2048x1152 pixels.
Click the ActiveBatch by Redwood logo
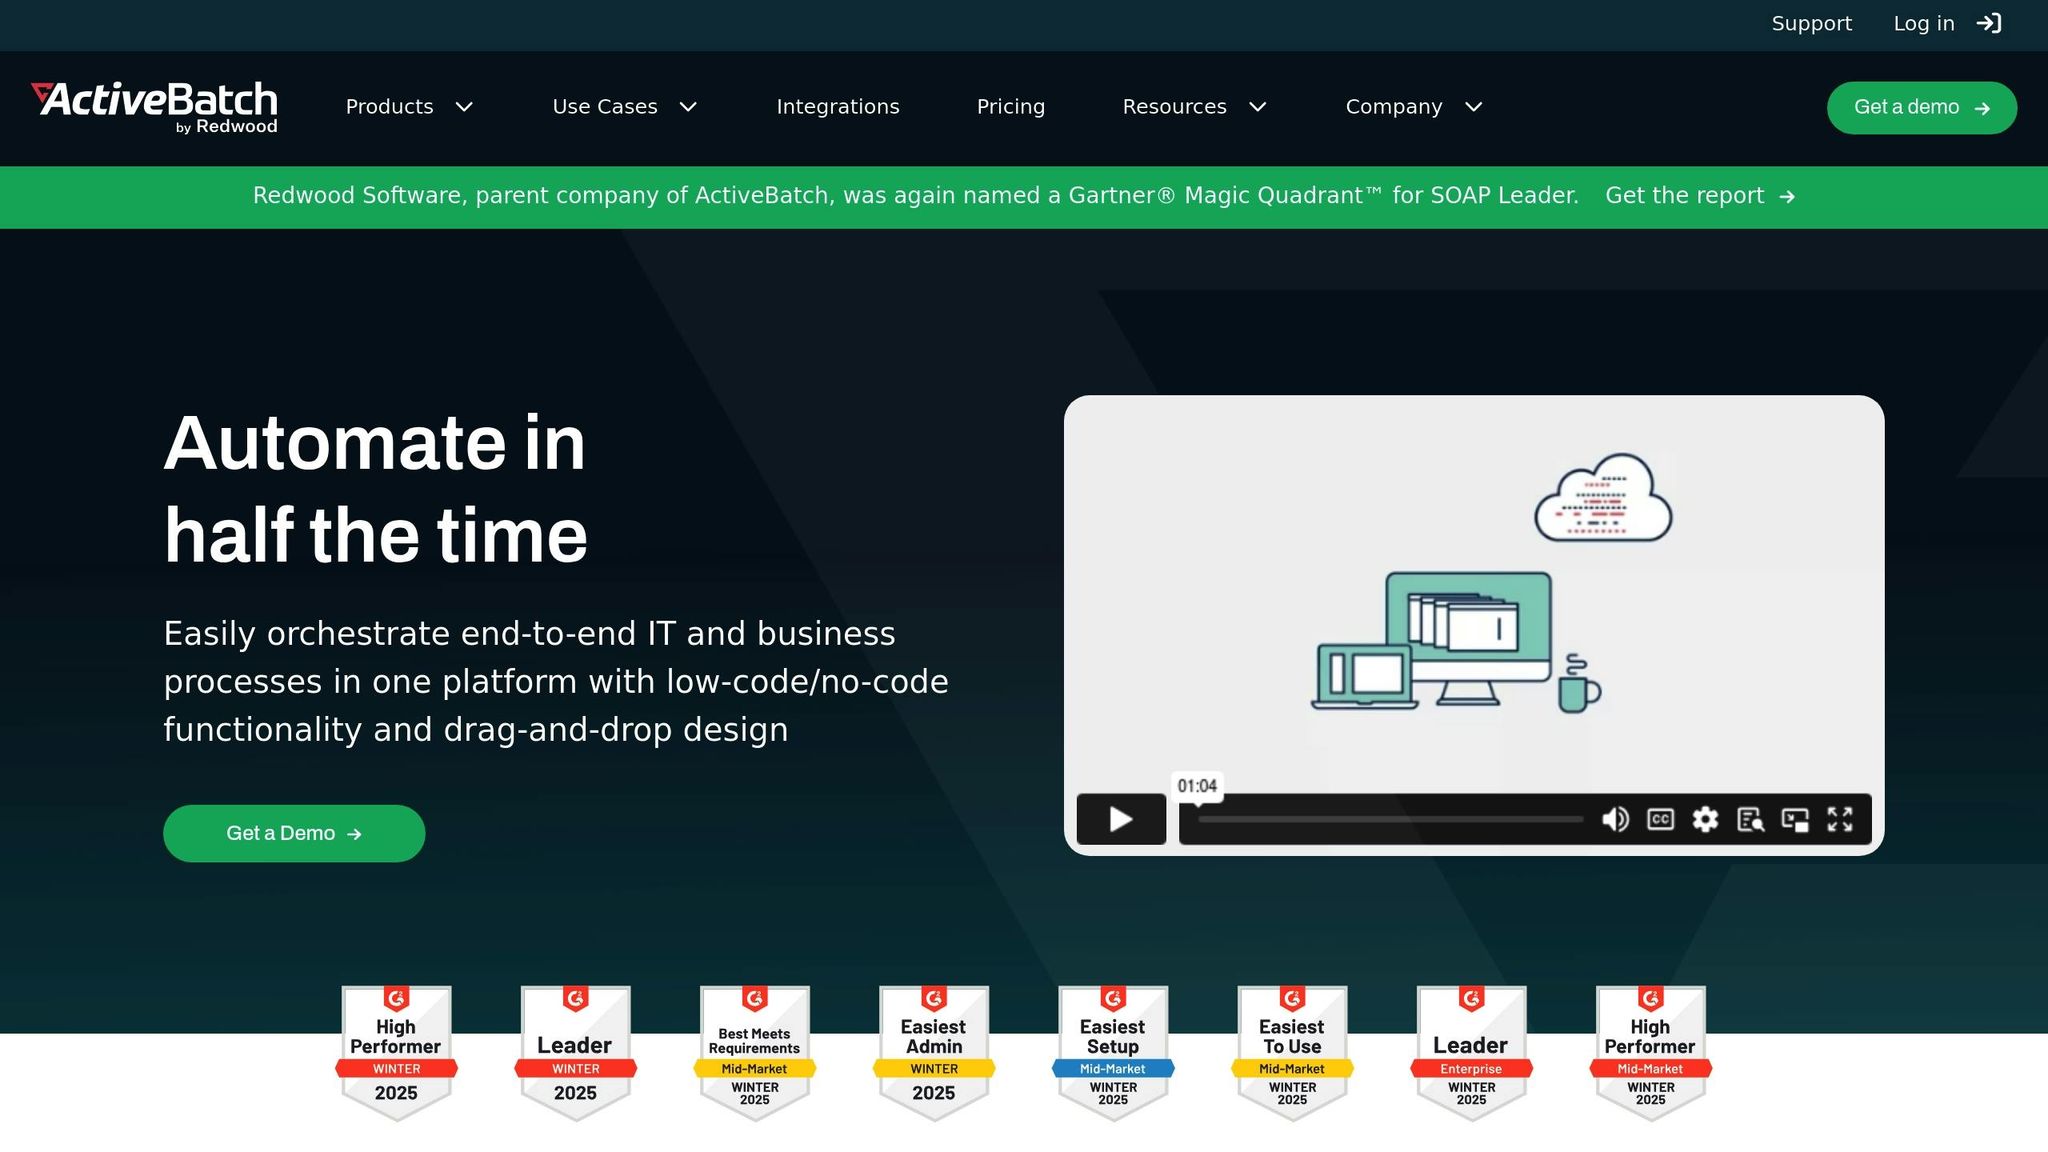tap(155, 107)
